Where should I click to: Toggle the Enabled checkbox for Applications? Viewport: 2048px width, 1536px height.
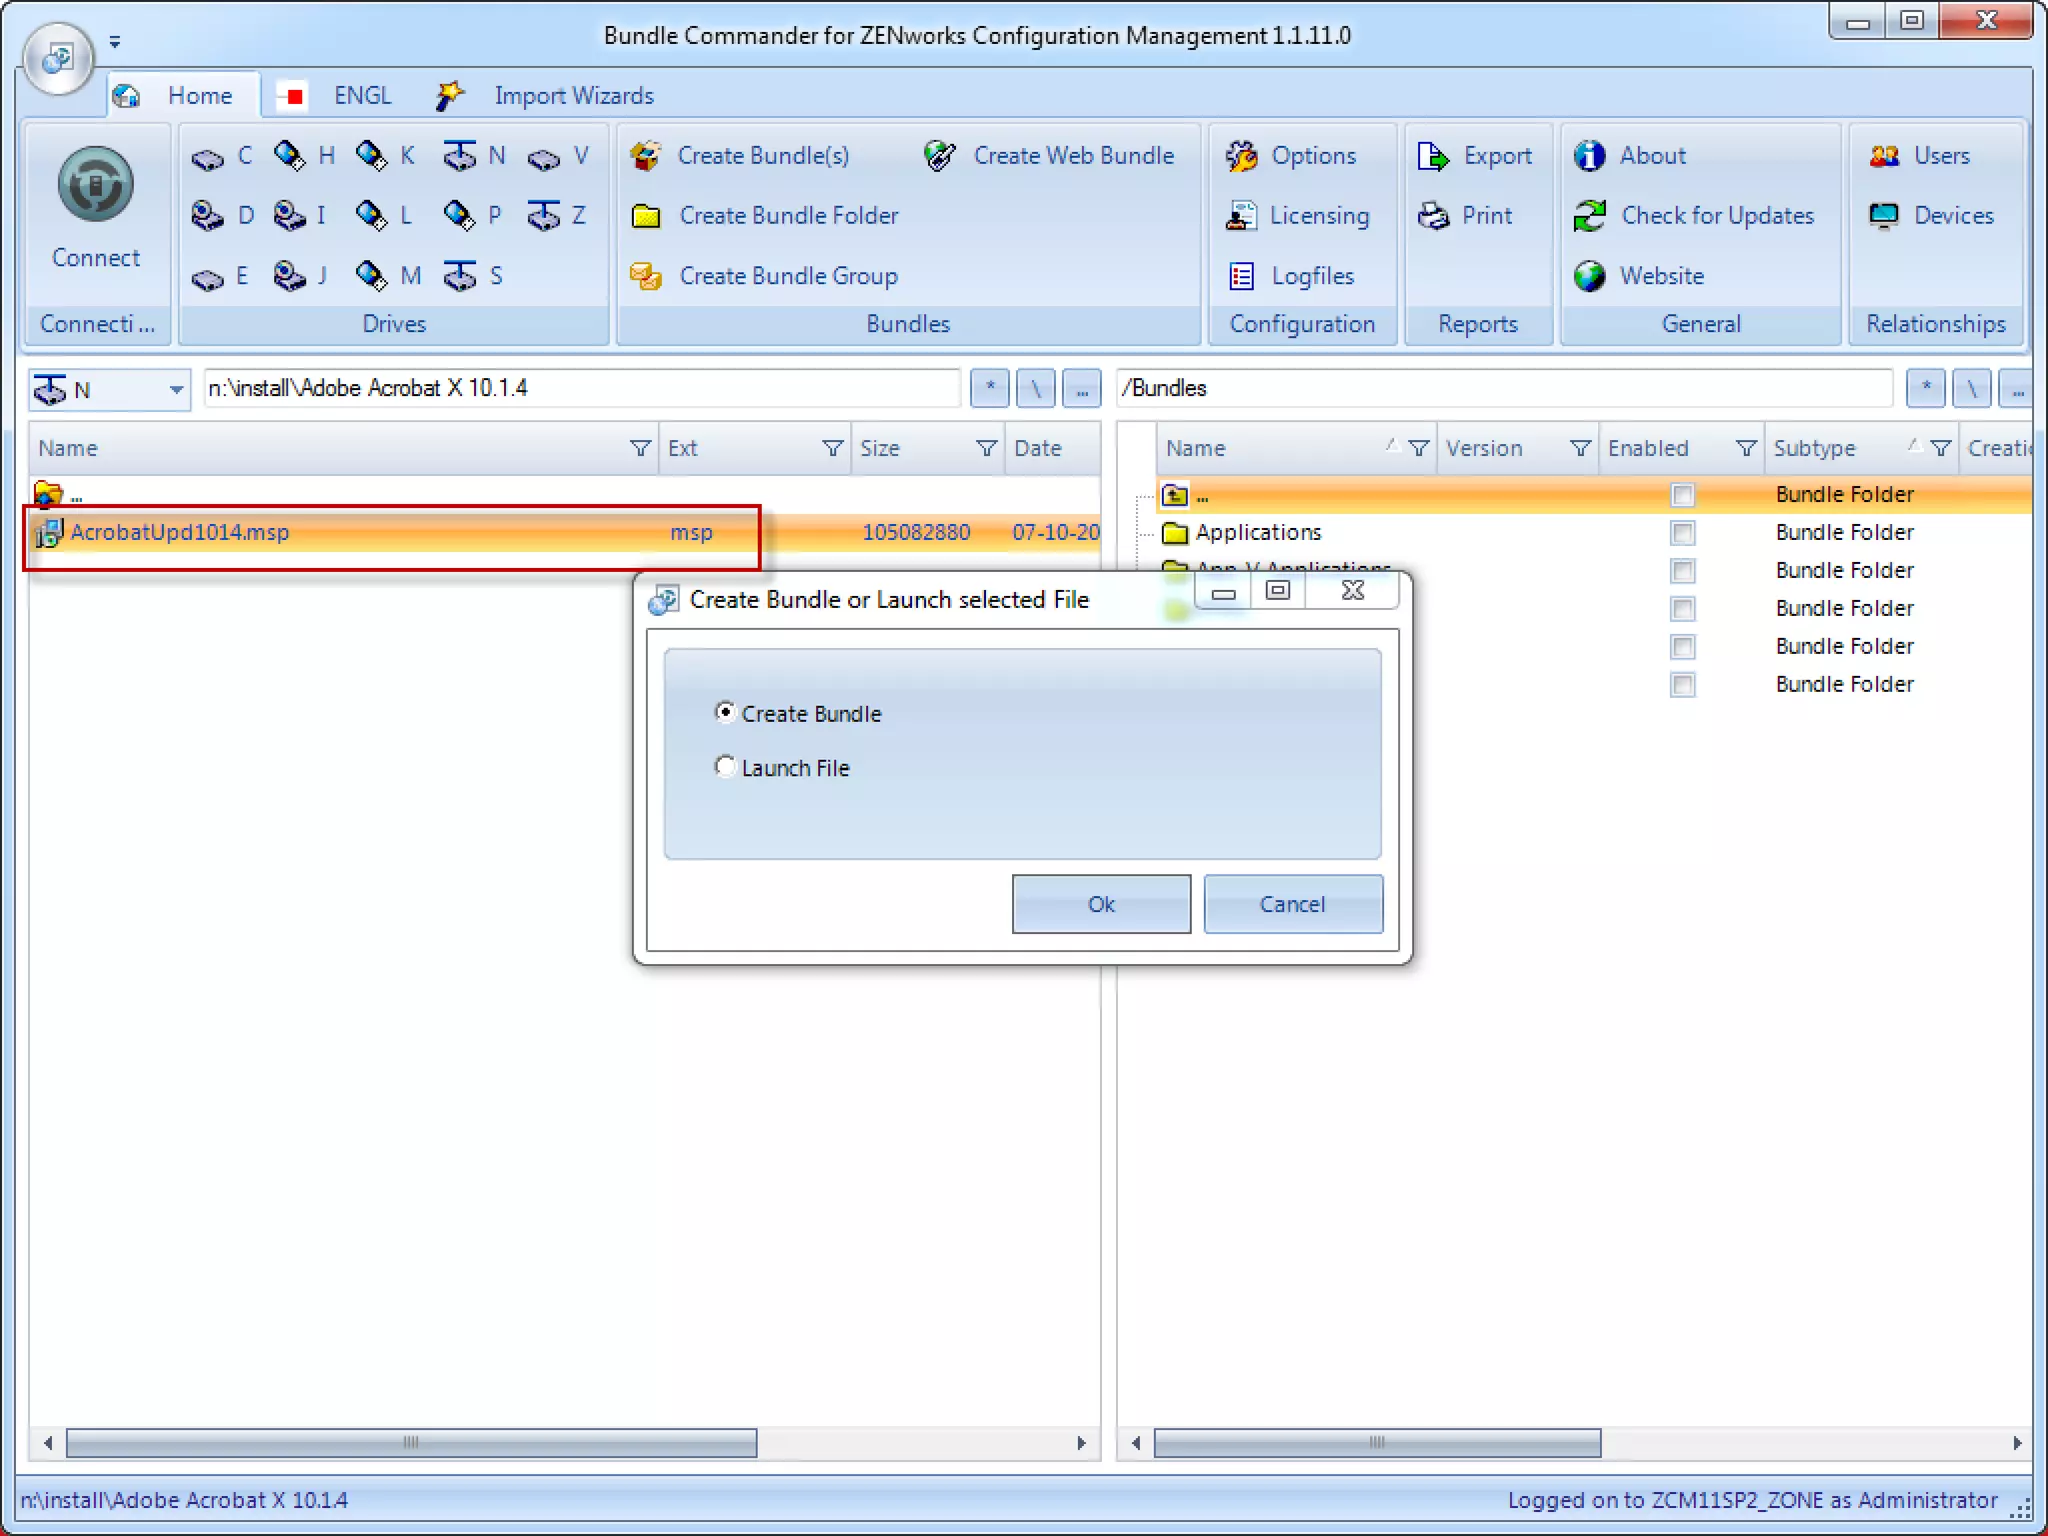[x=1682, y=532]
